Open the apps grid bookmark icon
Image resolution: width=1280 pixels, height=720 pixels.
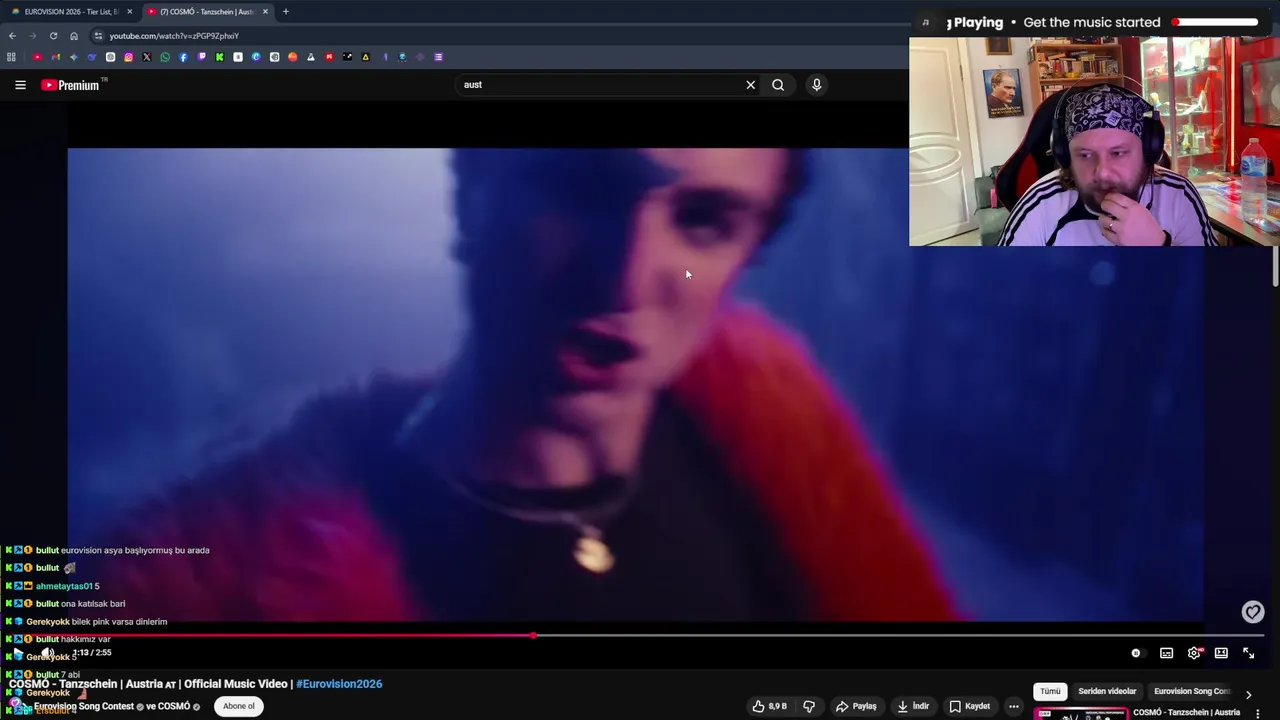click(x=11, y=57)
